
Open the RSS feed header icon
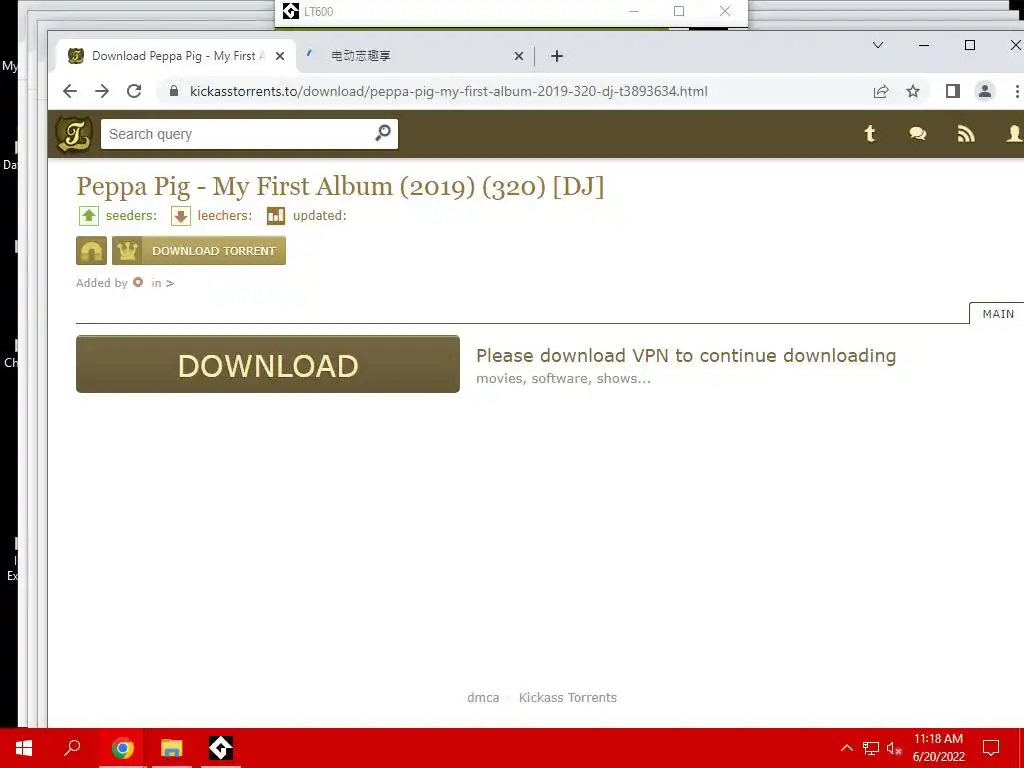point(966,134)
